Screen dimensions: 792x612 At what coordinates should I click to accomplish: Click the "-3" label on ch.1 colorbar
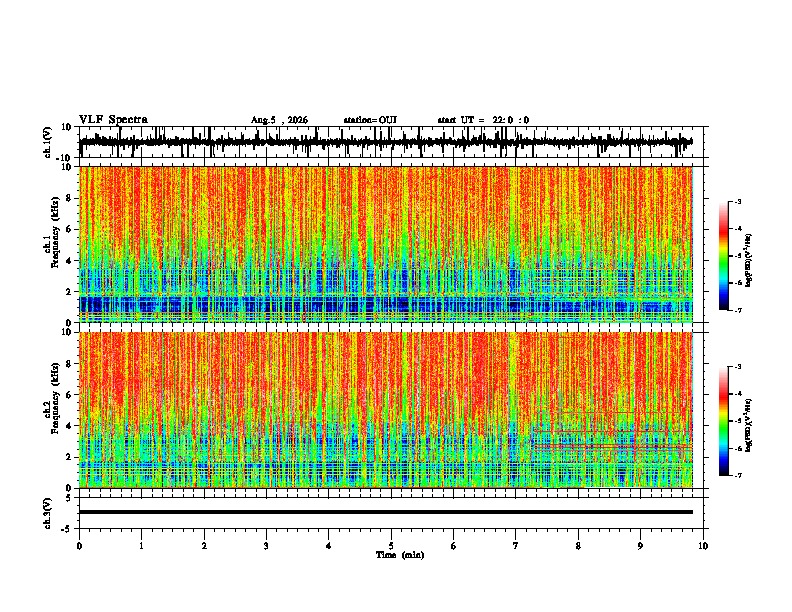click(x=738, y=201)
